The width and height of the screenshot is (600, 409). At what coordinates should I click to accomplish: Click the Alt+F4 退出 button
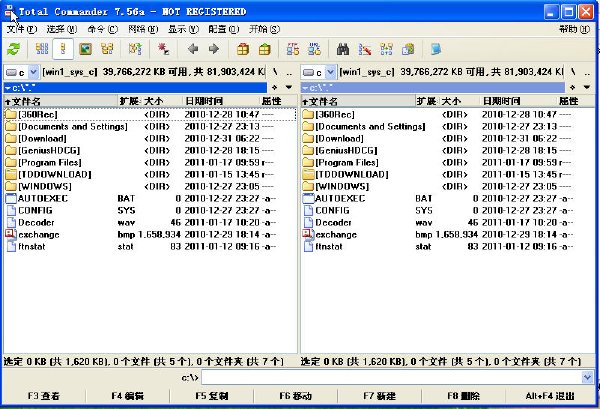click(550, 396)
